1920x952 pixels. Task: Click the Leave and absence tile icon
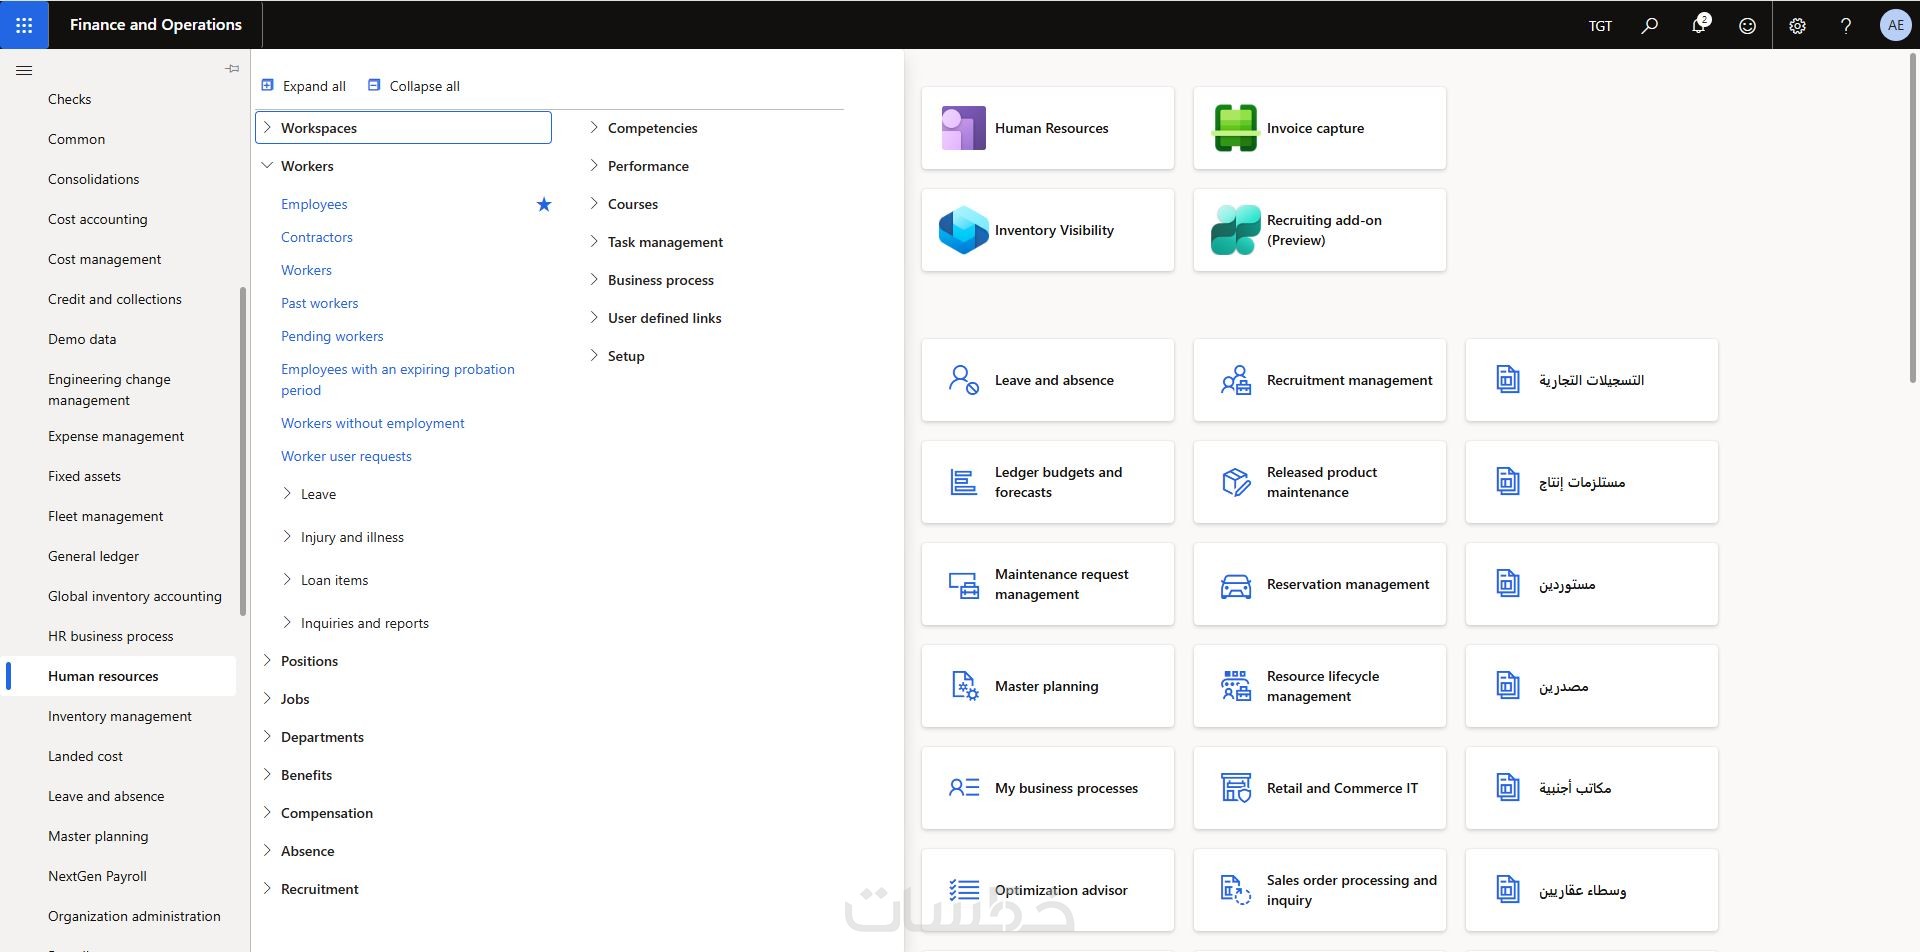pos(963,380)
